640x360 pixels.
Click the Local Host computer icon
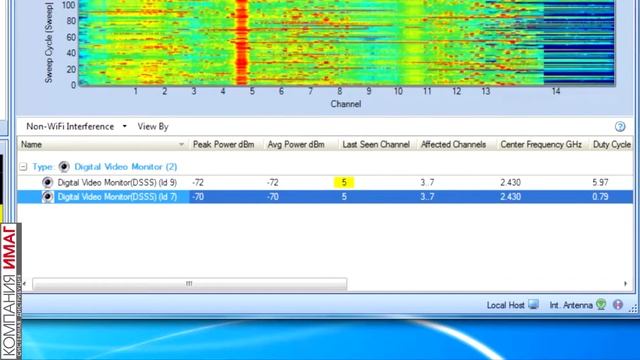pos(533,304)
